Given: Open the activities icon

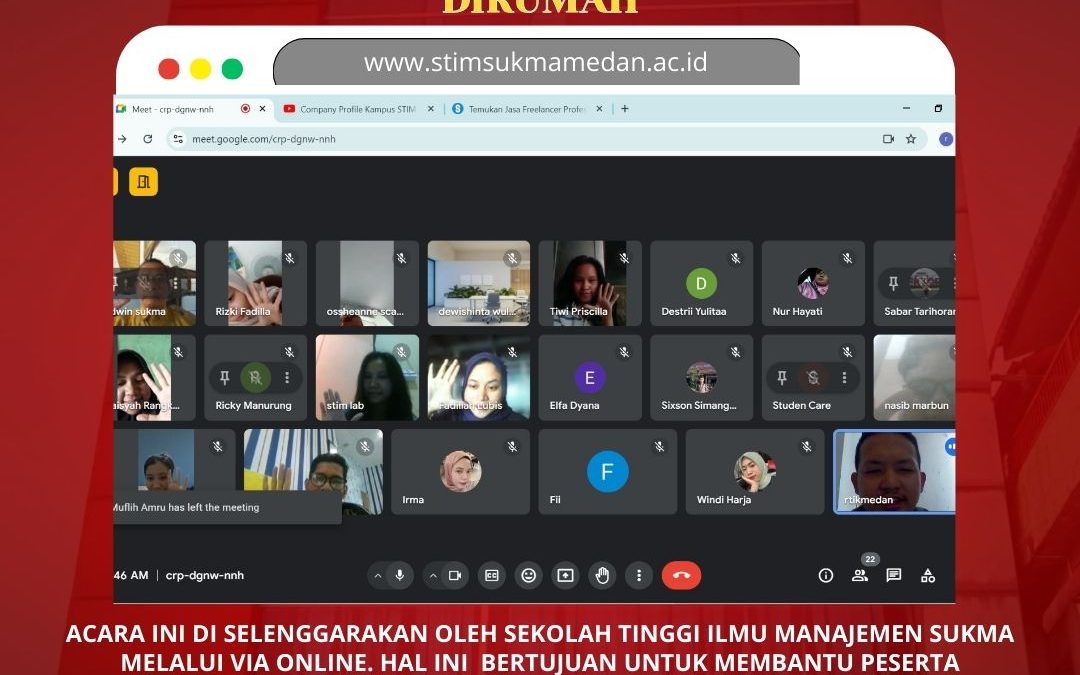Looking at the screenshot, I should [x=928, y=575].
